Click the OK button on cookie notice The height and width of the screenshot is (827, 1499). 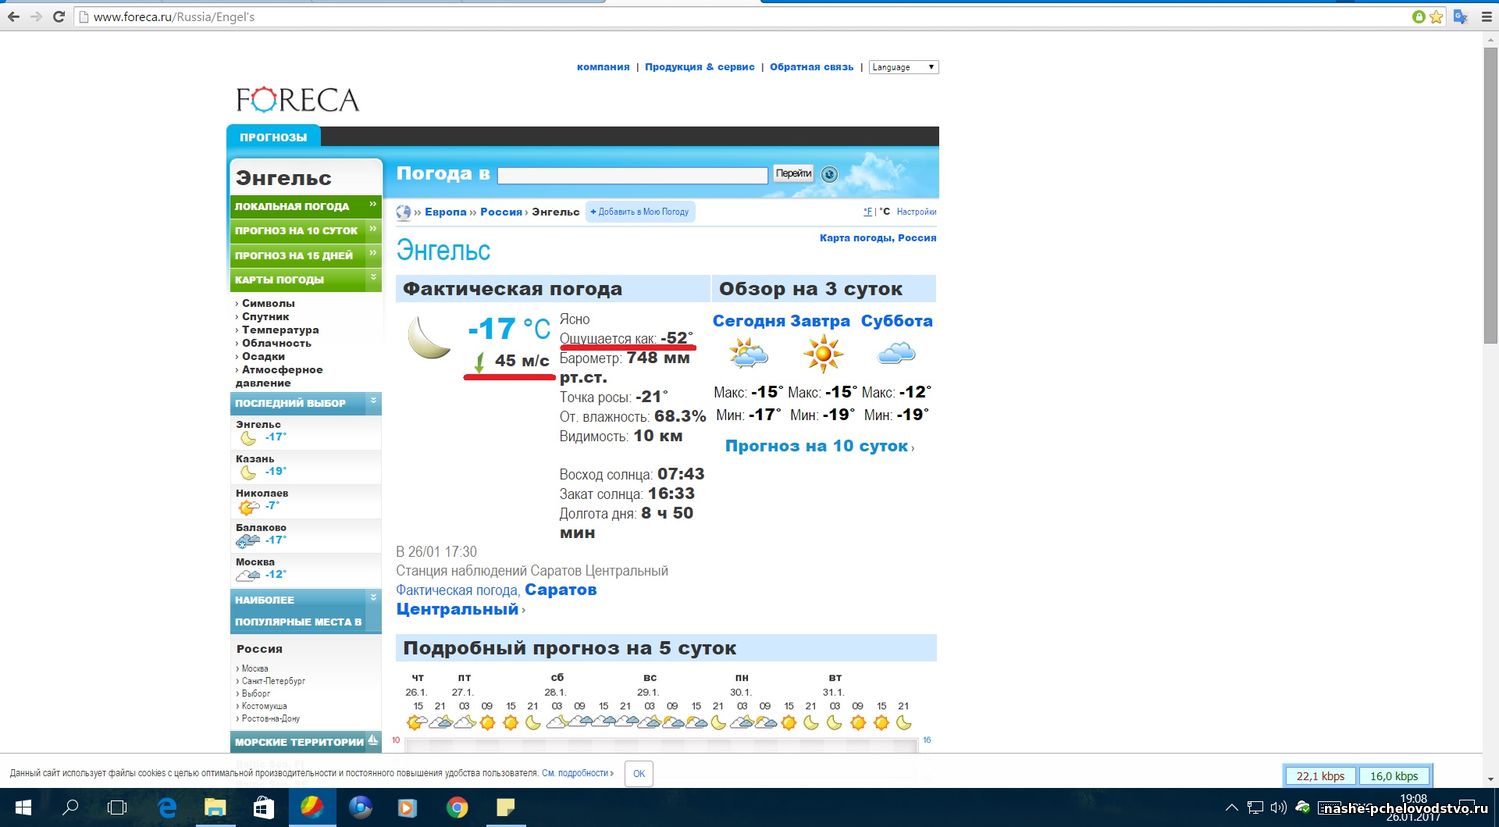point(638,773)
